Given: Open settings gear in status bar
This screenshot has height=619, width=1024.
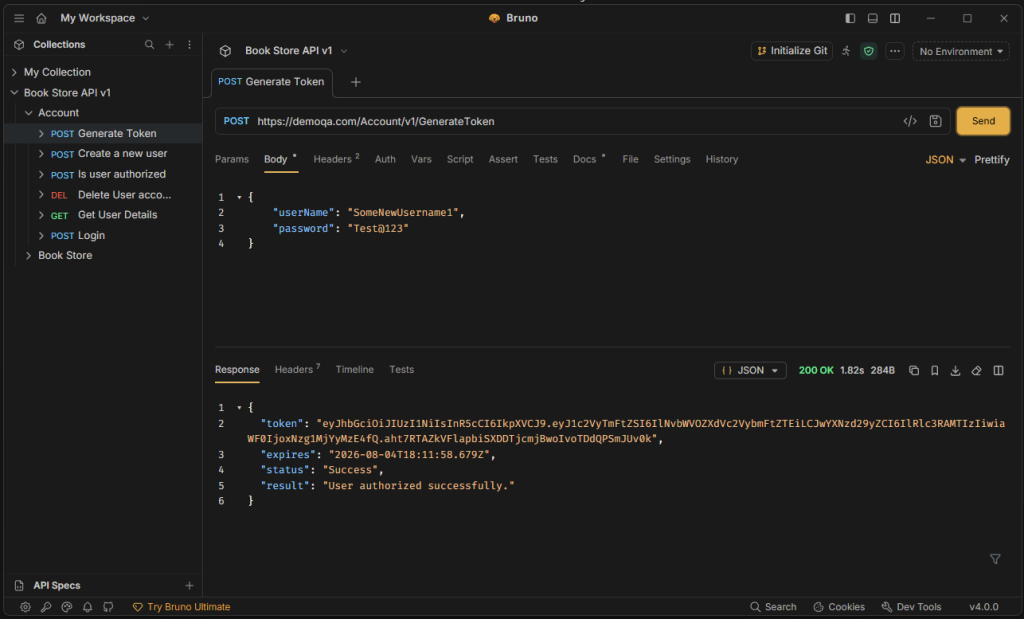Looking at the screenshot, I should 25,607.
